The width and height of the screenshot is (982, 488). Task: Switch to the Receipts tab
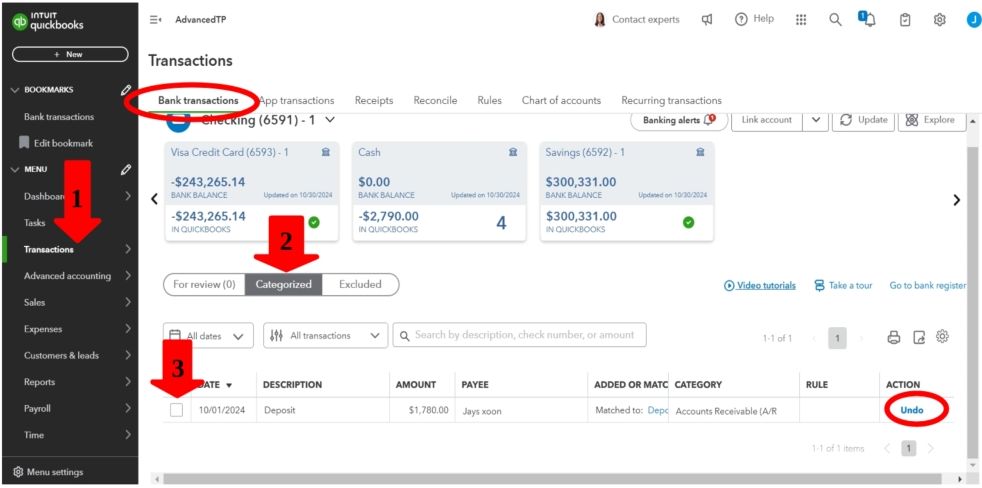[x=374, y=100]
